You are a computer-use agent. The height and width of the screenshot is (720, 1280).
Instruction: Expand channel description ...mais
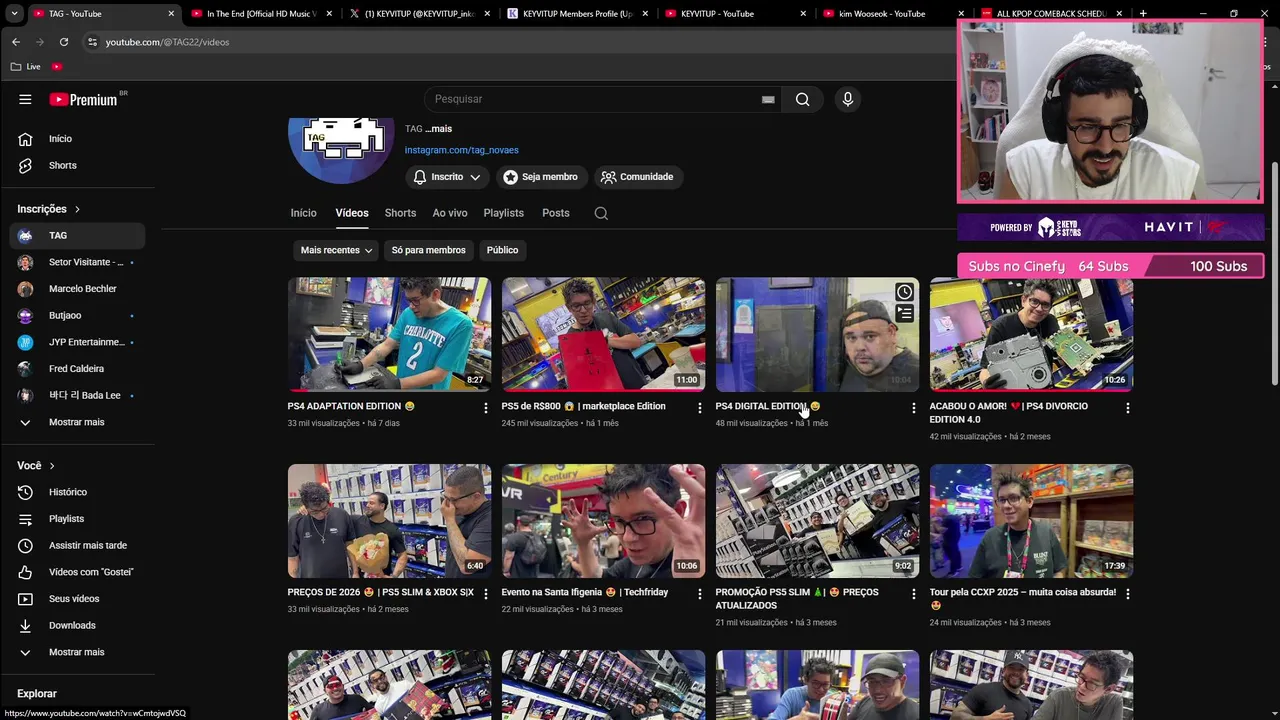point(438,129)
